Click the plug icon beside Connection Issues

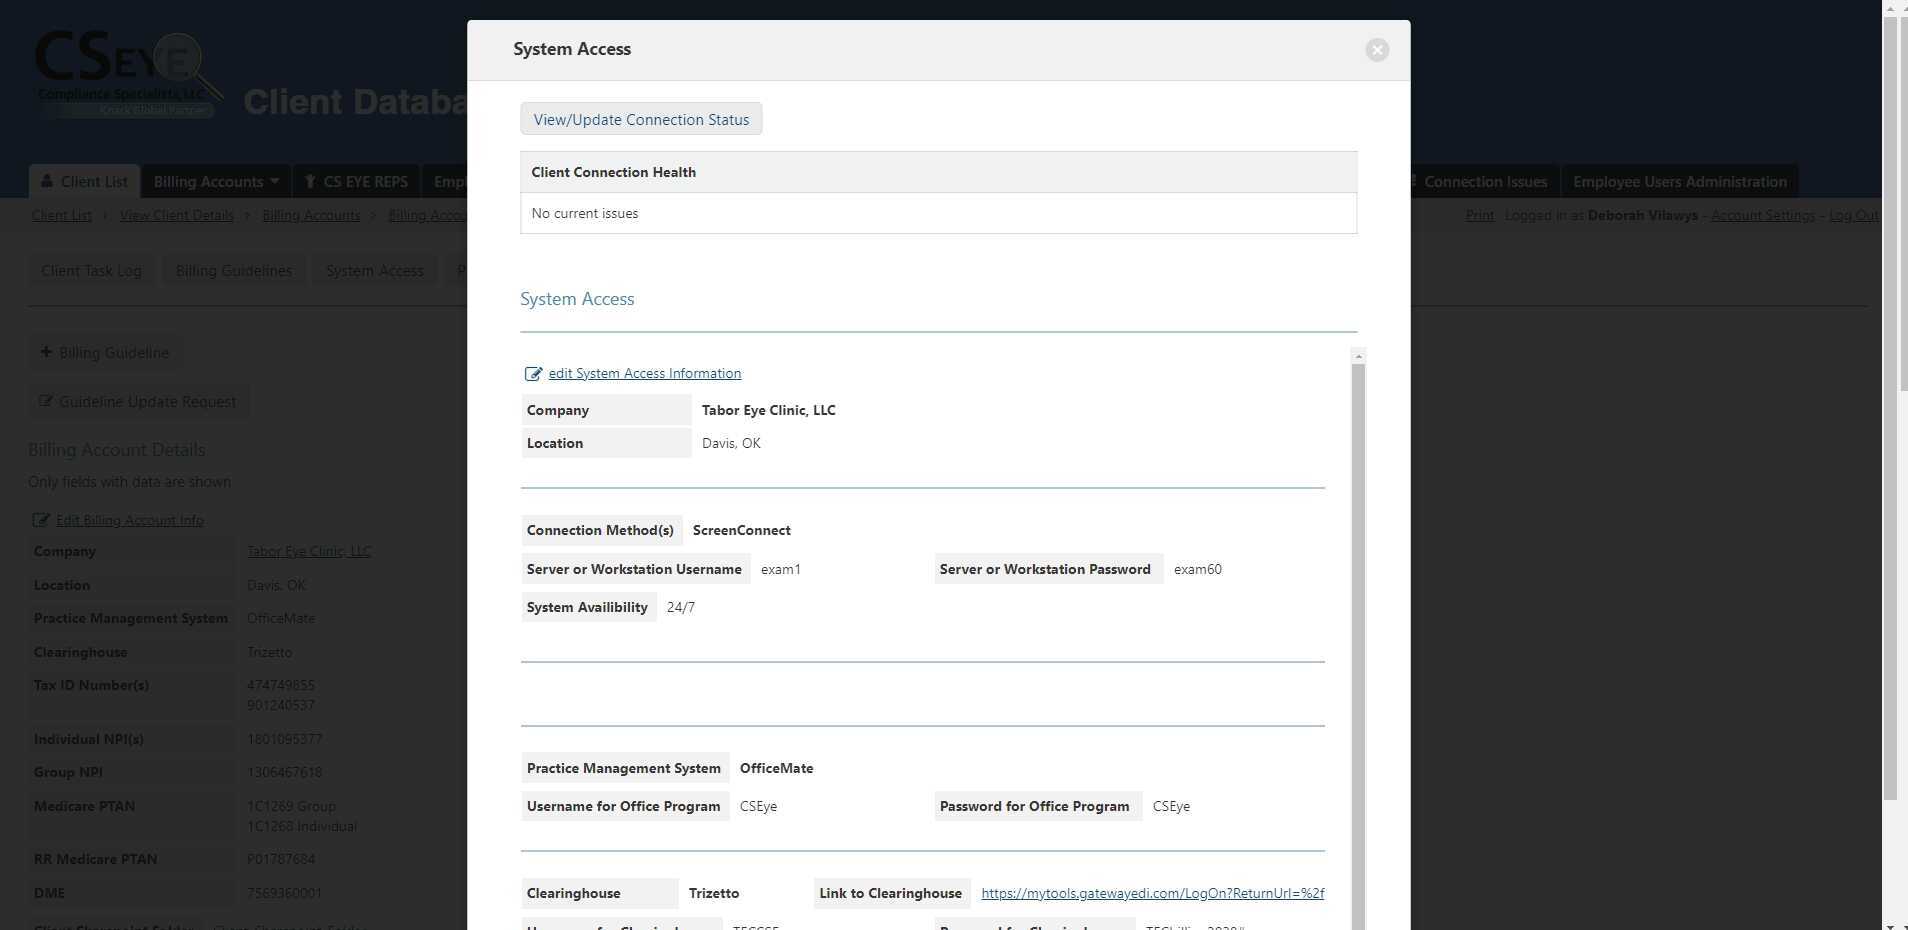[1413, 181]
